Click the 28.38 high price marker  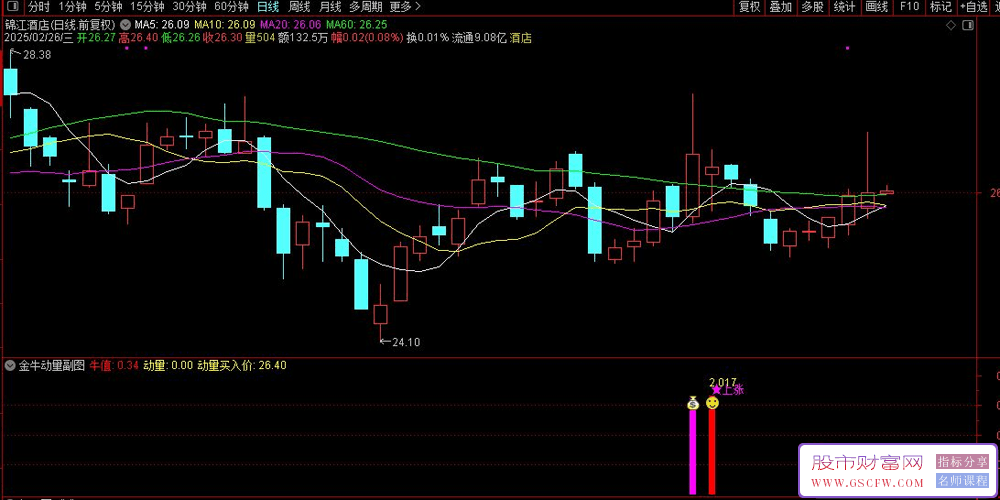click(36, 55)
